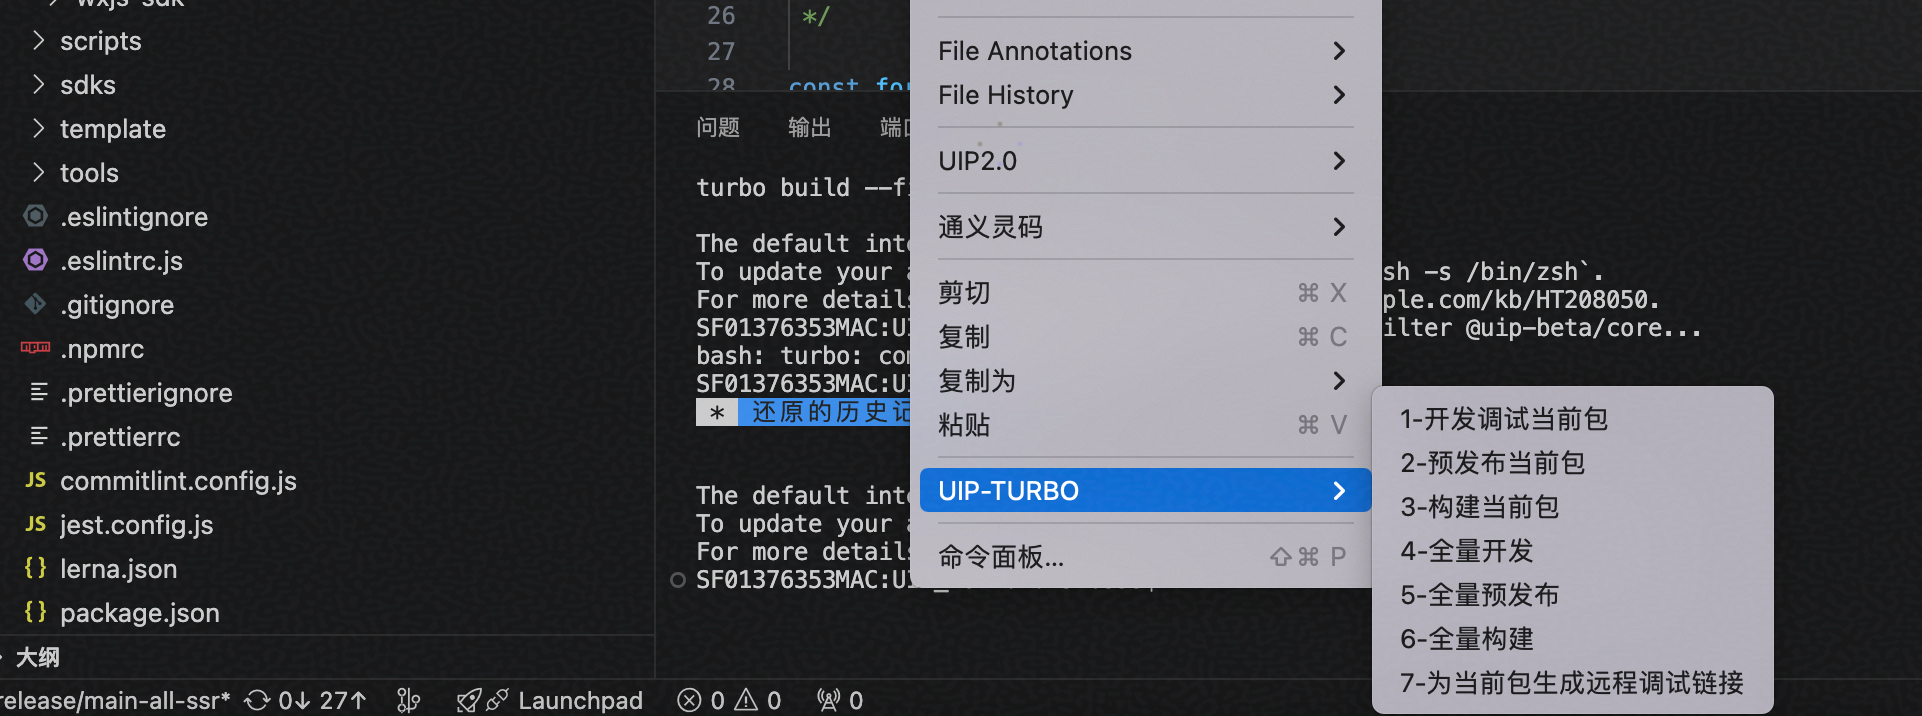
Task: Open the File History submenu arrow
Action: click(1339, 95)
